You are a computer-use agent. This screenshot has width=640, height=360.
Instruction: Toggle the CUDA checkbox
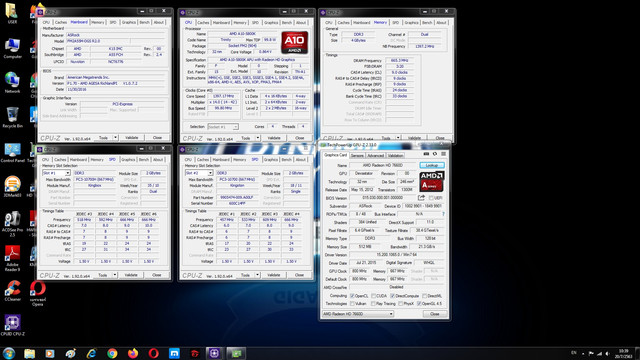(x=373, y=296)
